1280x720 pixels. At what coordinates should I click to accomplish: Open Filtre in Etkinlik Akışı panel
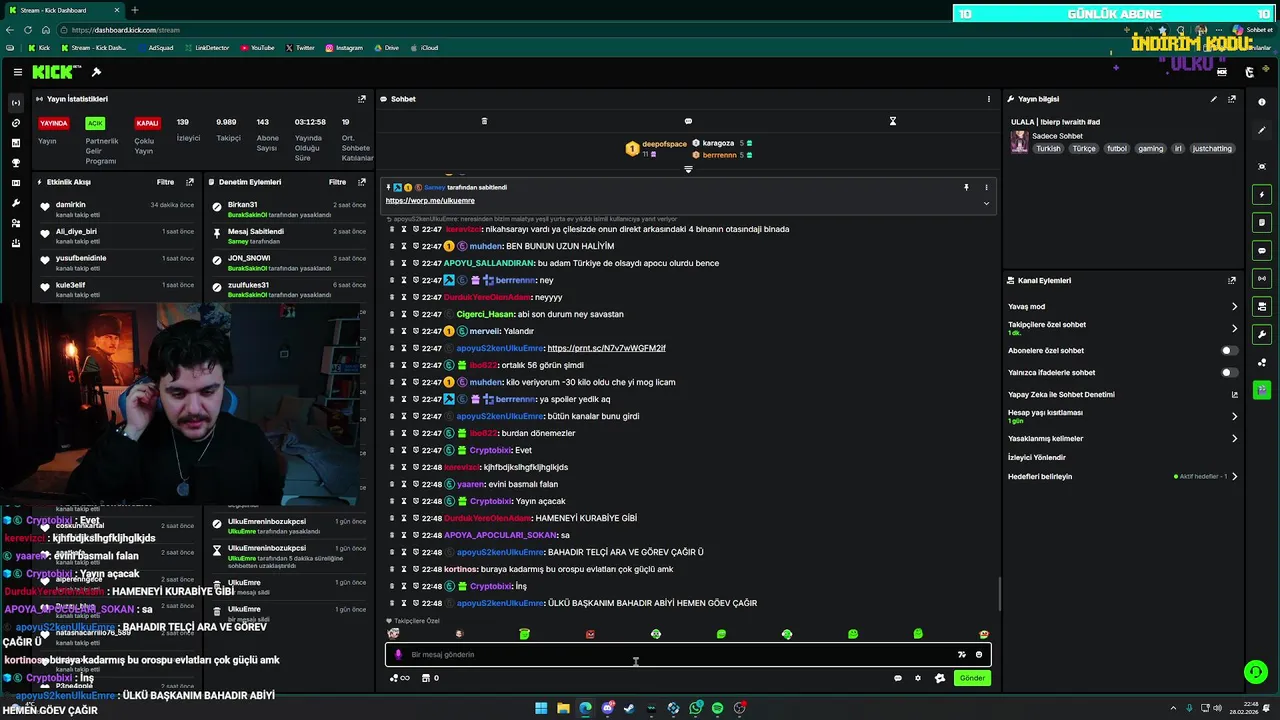(x=165, y=182)
